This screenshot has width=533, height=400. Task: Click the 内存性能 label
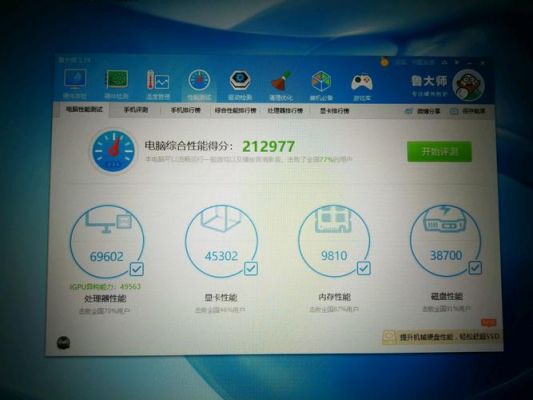point(334,297)
